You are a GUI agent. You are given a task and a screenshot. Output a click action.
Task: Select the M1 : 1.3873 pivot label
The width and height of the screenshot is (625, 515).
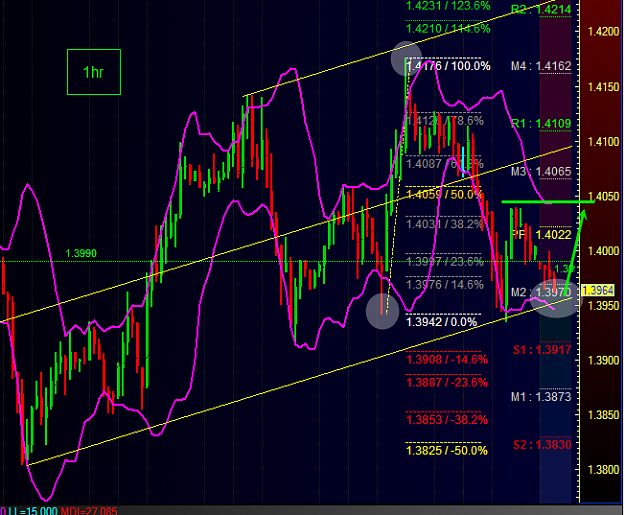point(541,397)
